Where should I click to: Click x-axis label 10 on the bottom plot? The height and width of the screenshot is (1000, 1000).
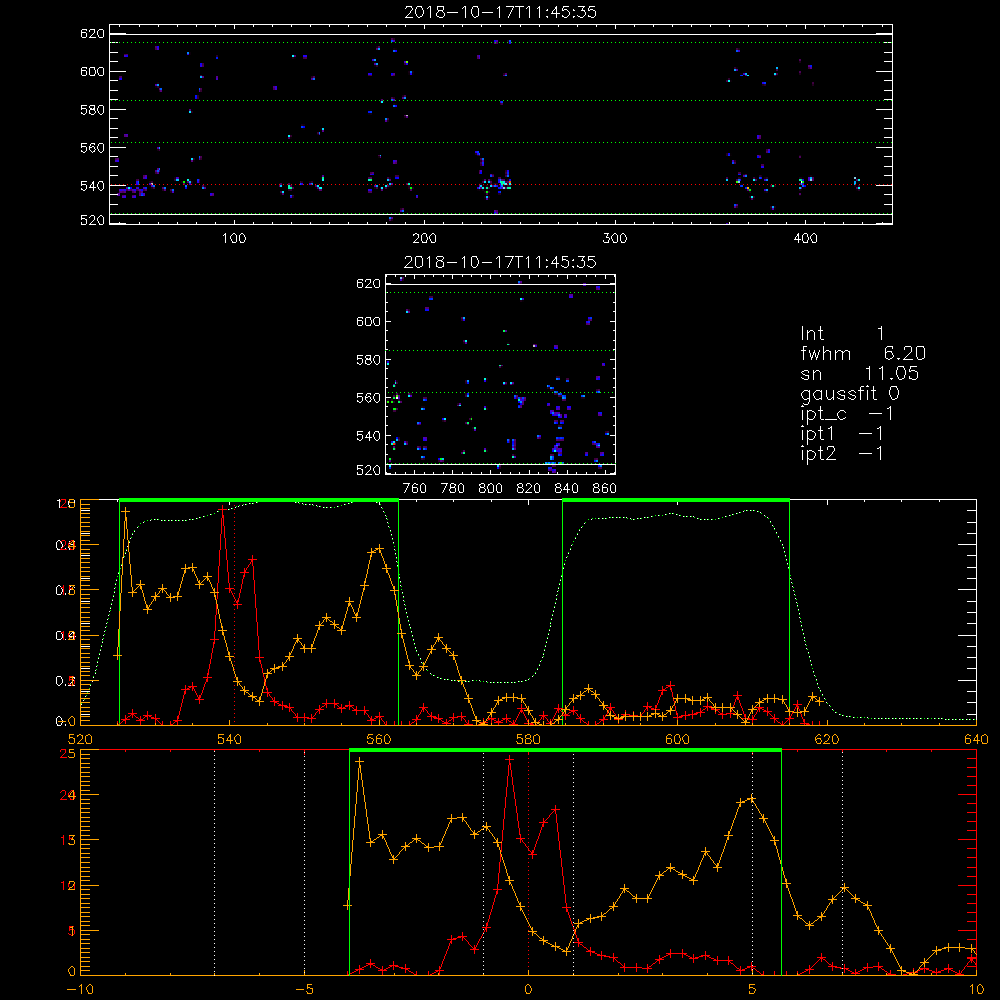click(976, 989)
